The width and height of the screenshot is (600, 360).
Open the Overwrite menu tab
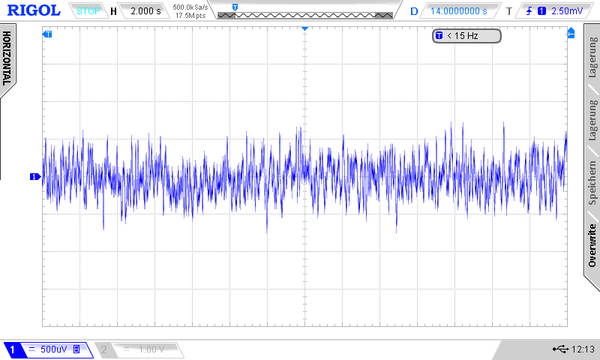click(592, 246)
